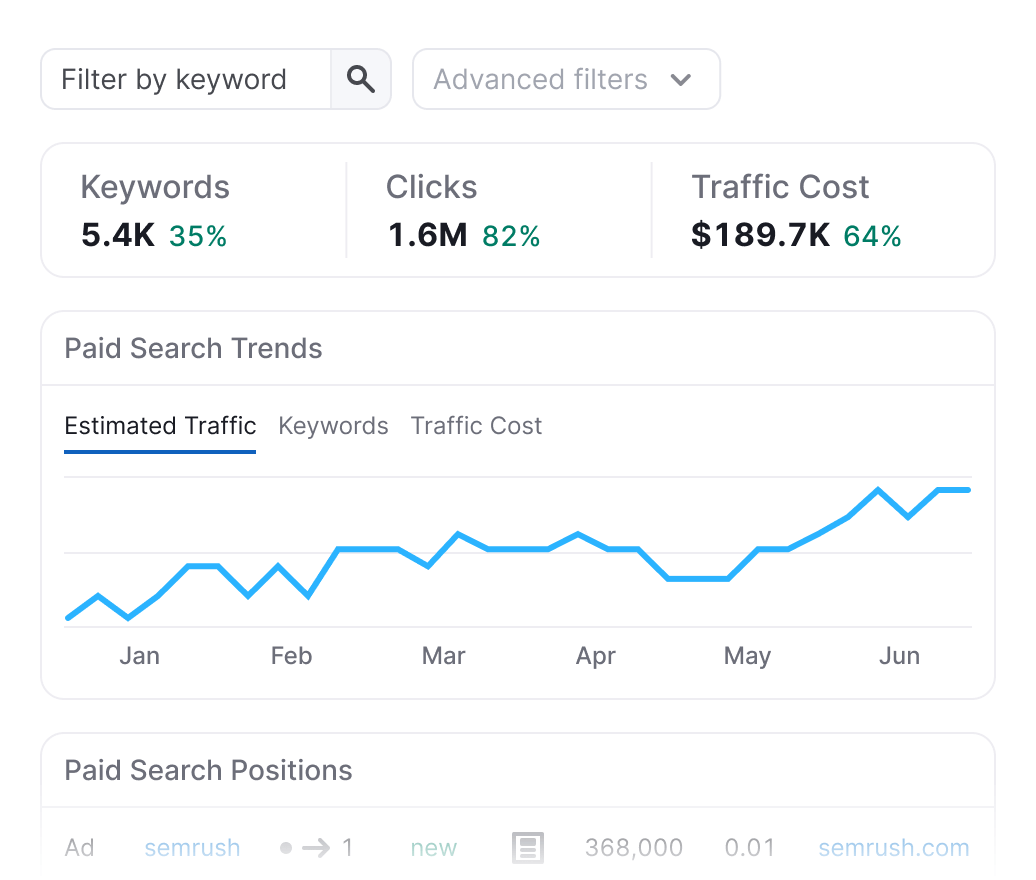This screenshot has height=880, width=1036.
Task: Click the Paid Search Positions heading
Action: tap(208, 771)
